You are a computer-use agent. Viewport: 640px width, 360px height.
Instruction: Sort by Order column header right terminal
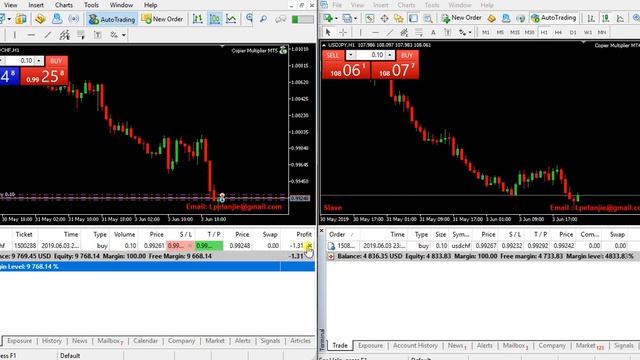(x=338, y=235)
